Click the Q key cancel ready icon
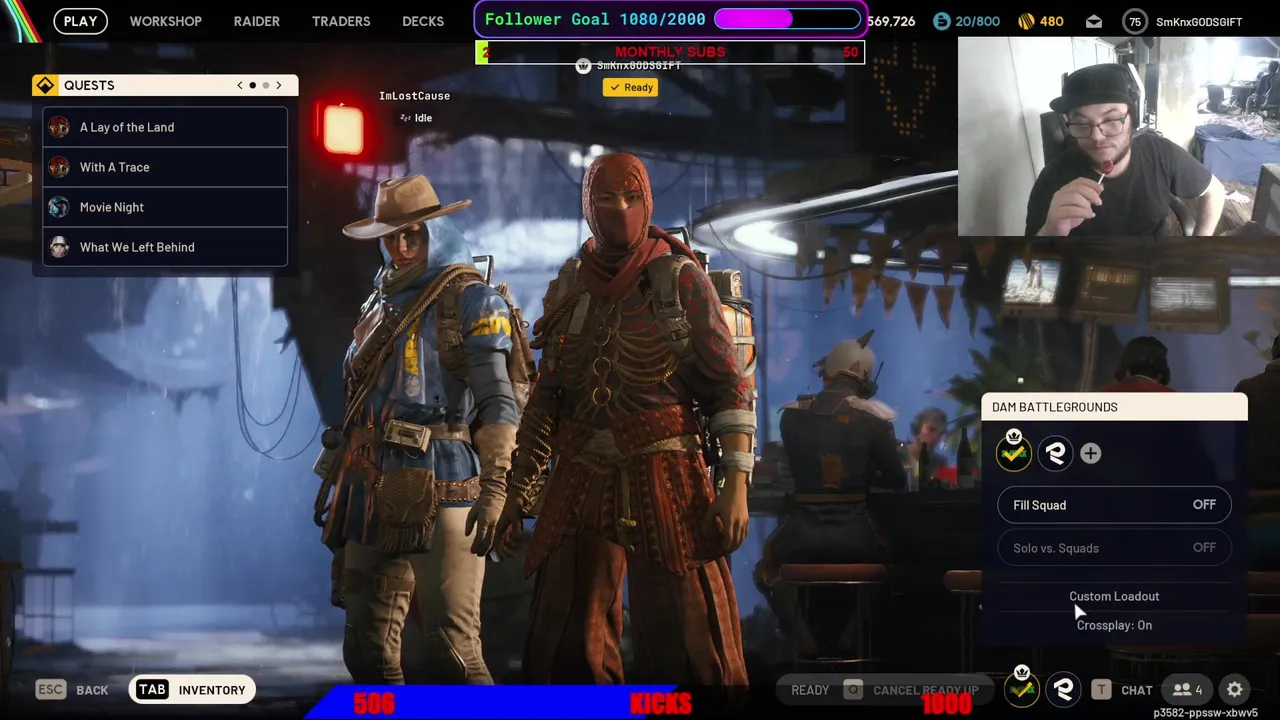The width and height of the screenshot is (1280, 720). [x=852, y=689]
